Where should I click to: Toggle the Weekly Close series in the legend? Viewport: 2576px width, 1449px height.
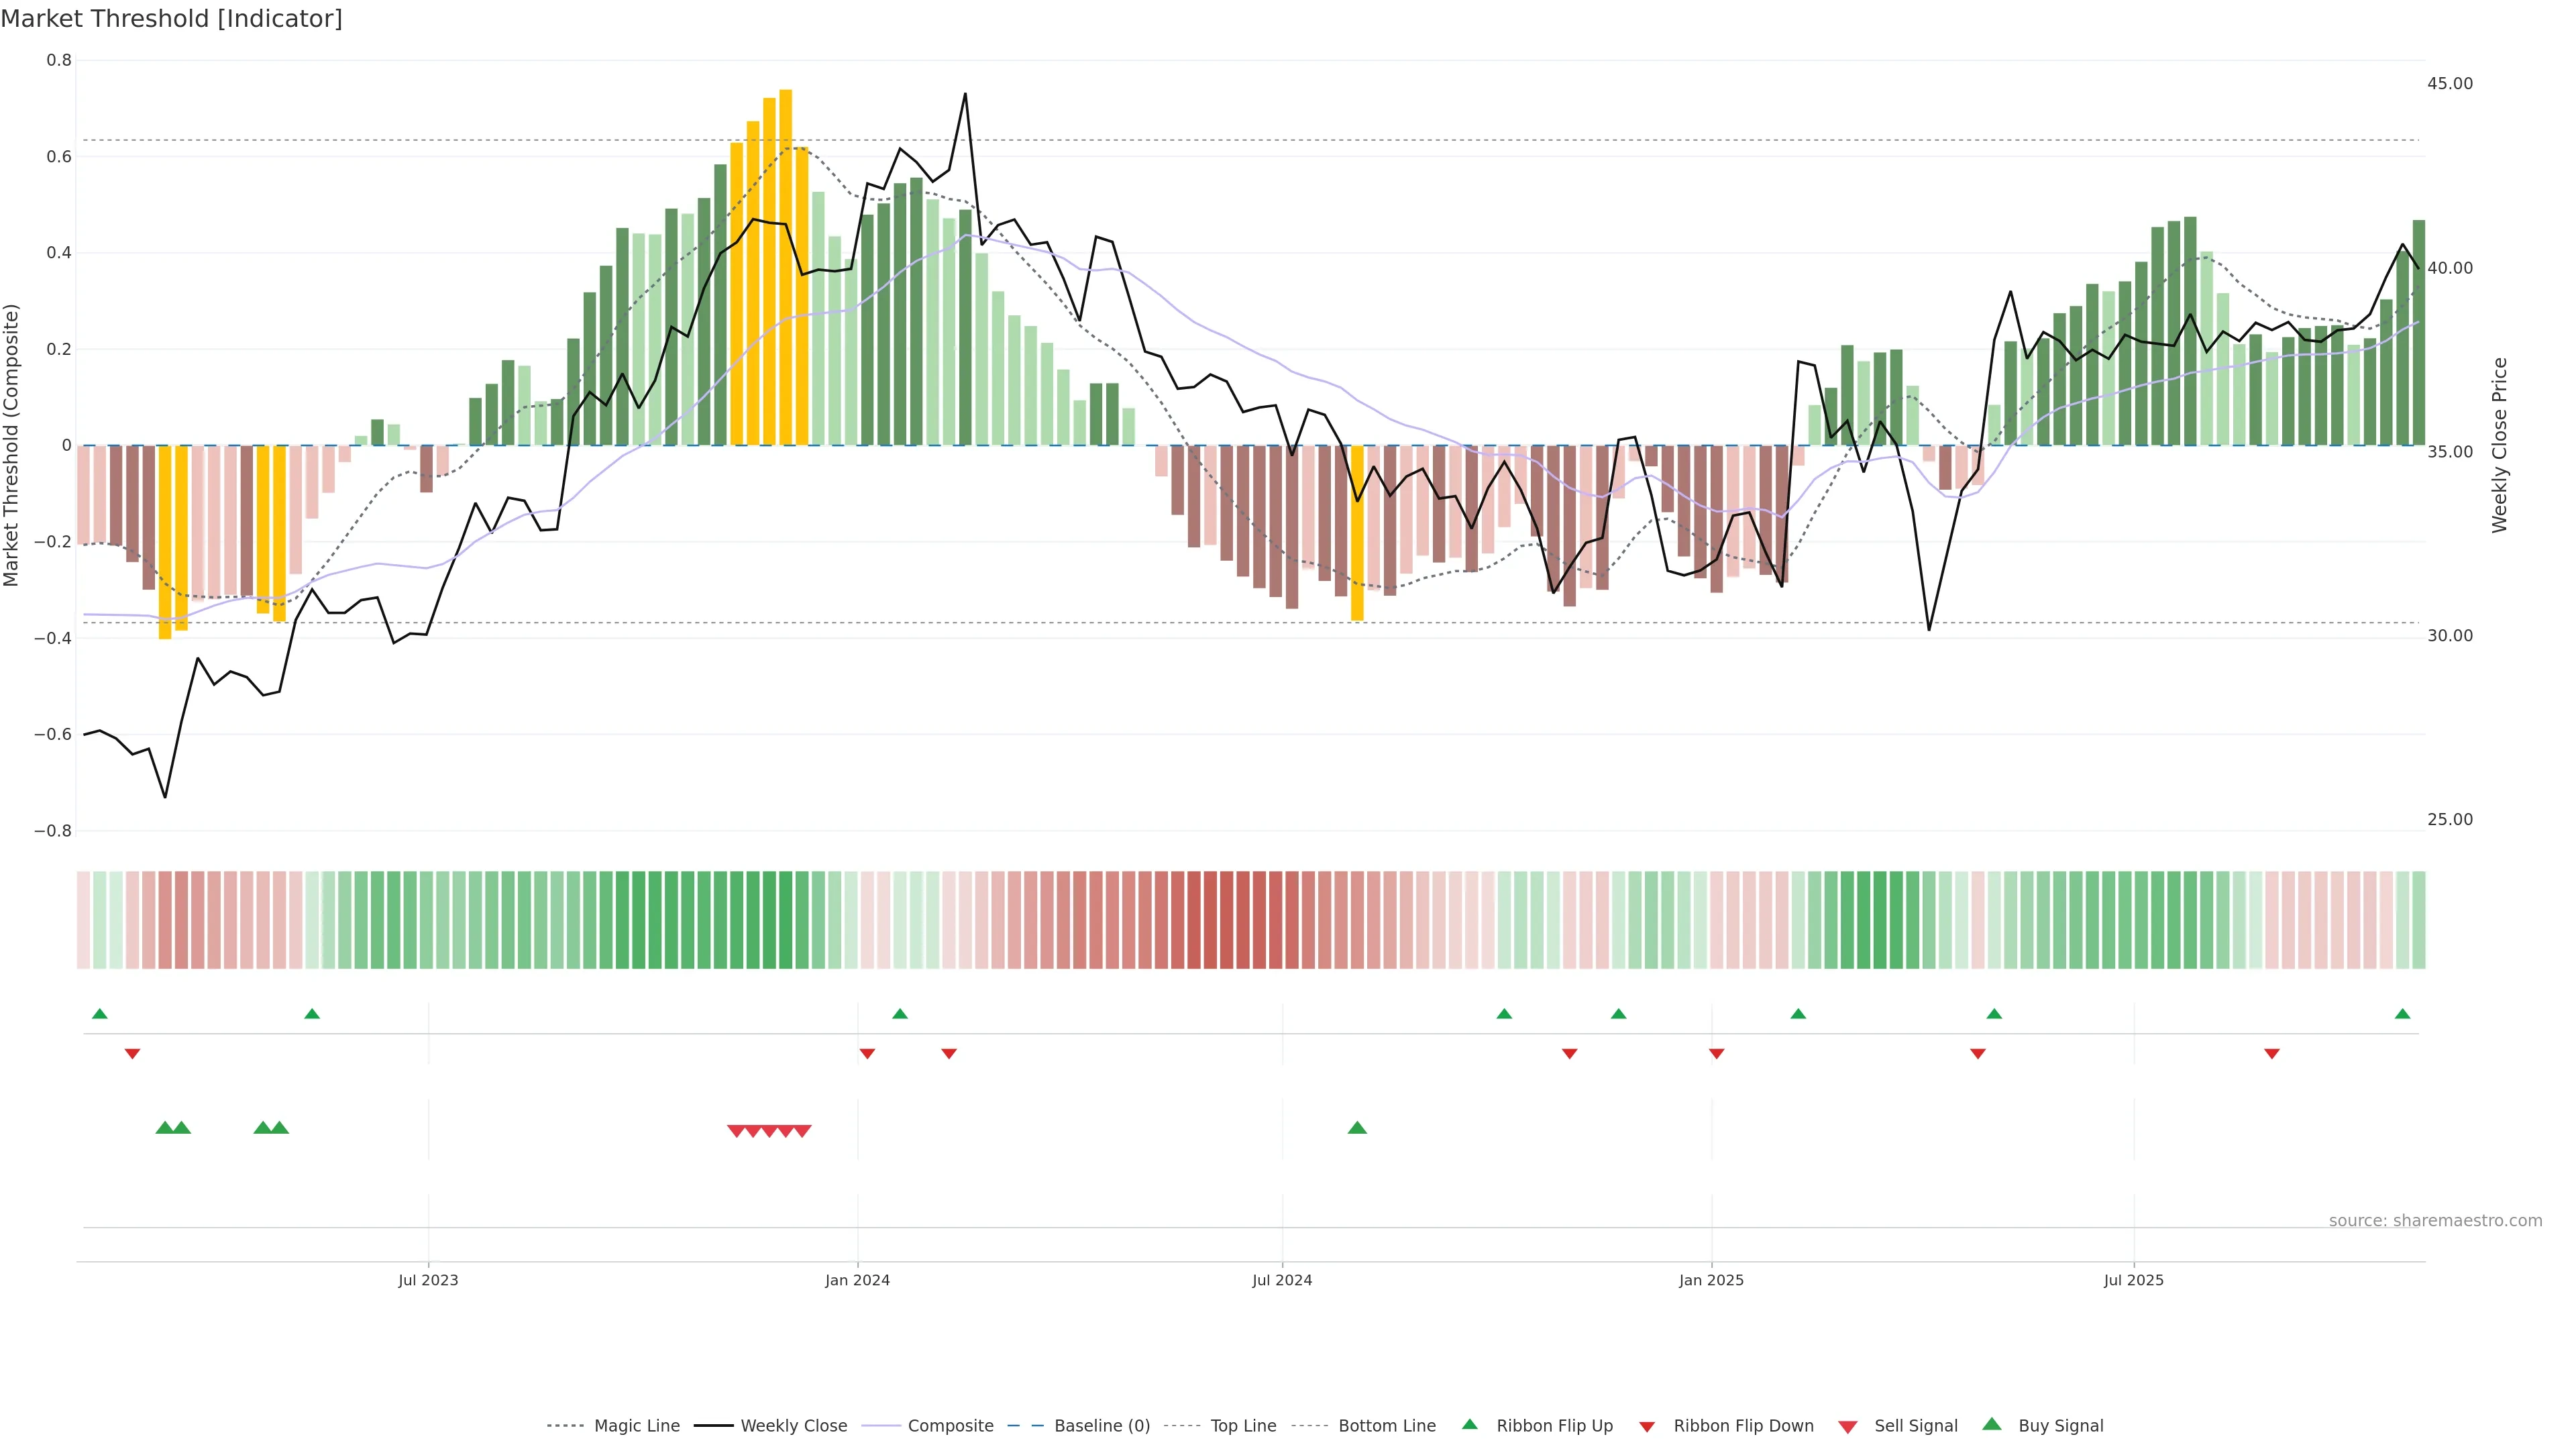tap(793, 1426)
